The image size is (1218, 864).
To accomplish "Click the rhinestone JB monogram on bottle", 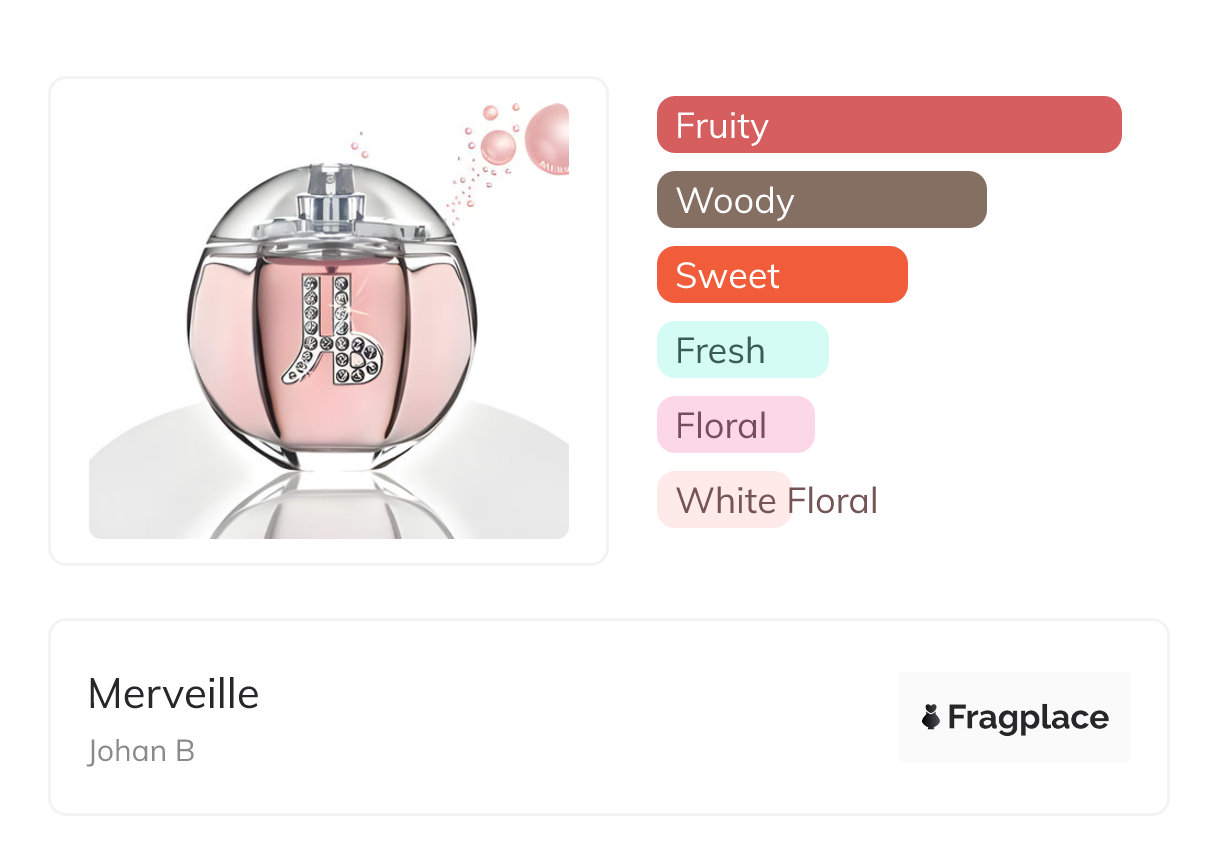I will (x=331, y=331).
